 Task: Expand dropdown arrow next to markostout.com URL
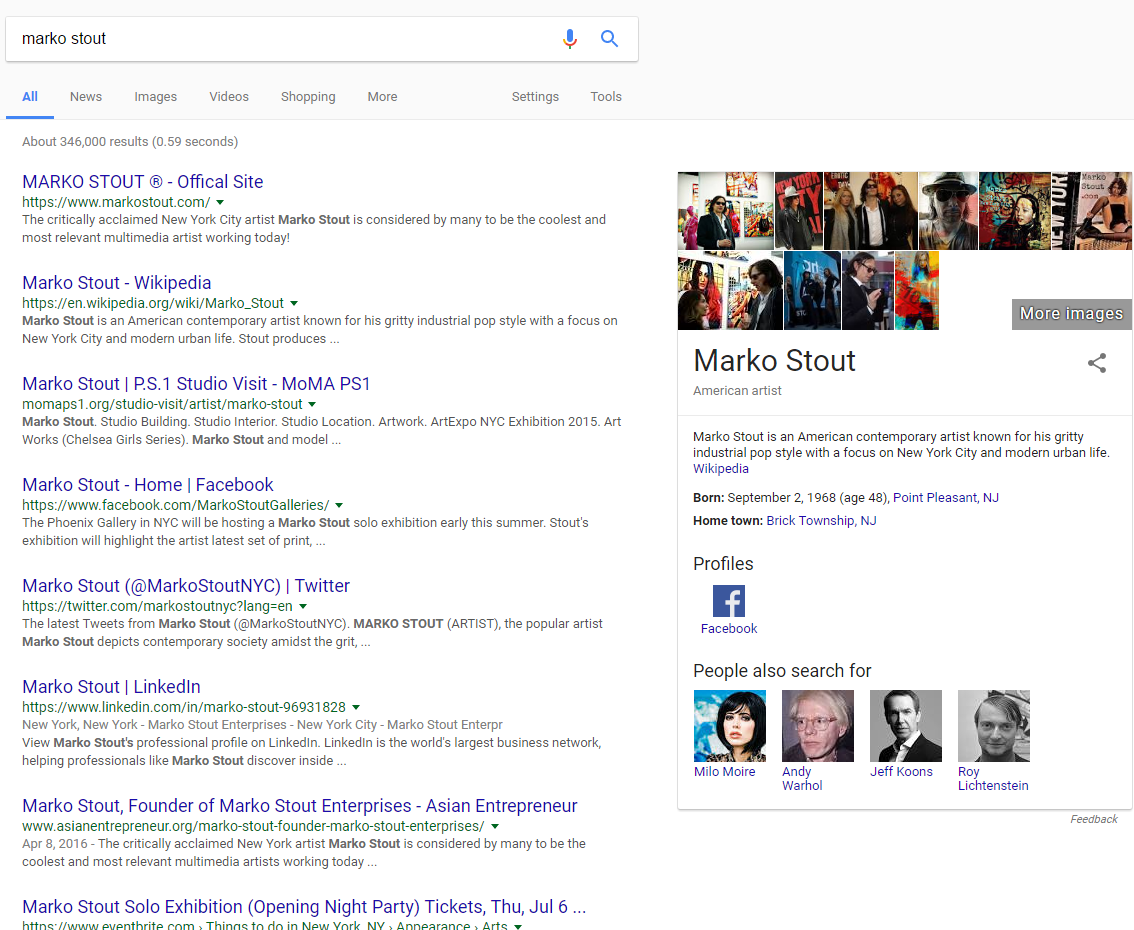(220, 202)
